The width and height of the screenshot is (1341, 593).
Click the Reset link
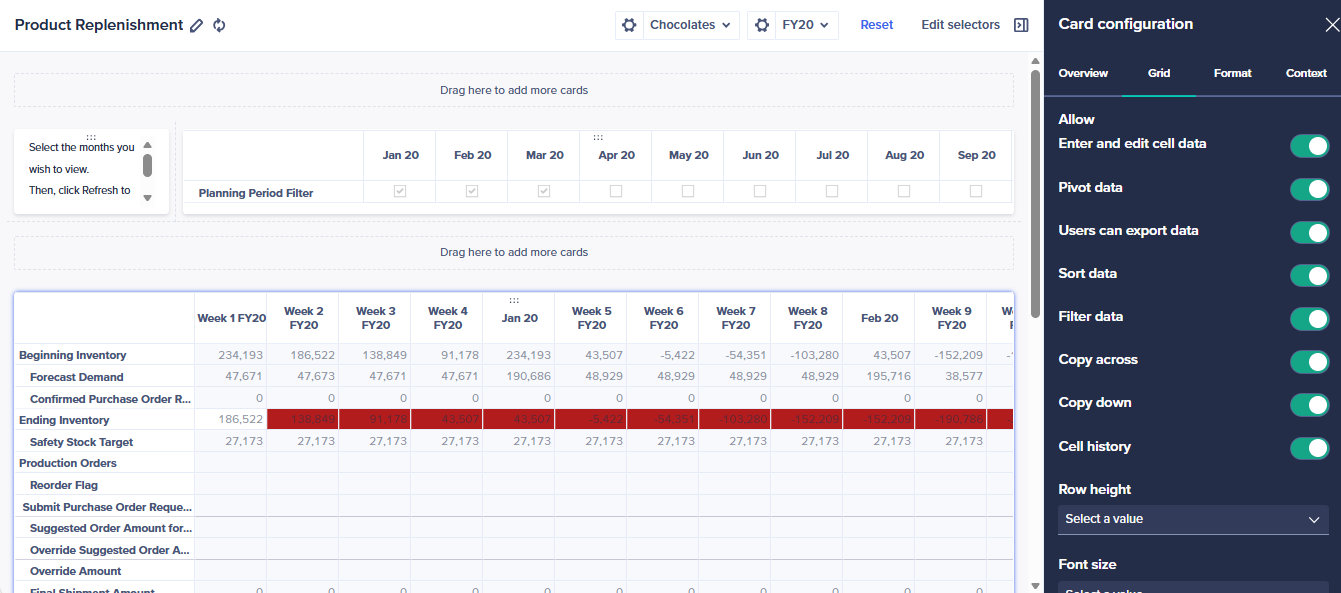pos(877,25)
